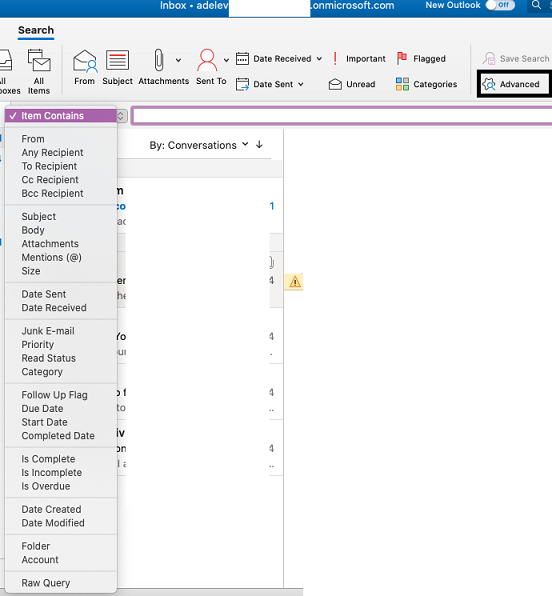Screen dimensions: 552x596
Task: Choose Account menu entry
Action: [x=61, y=560]
